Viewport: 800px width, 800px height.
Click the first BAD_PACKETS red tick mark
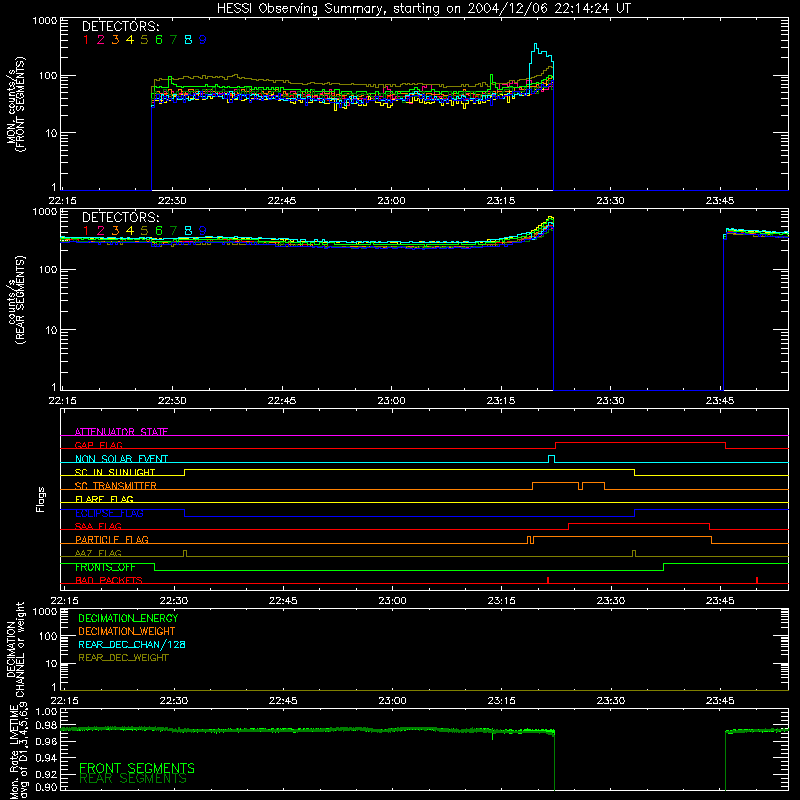547,580
